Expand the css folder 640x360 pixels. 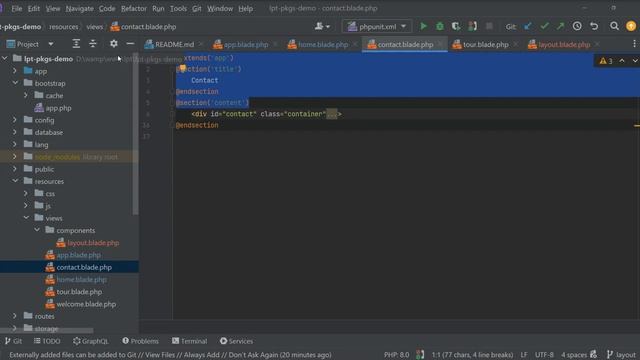pyautogui.click(x=26, y=193)
